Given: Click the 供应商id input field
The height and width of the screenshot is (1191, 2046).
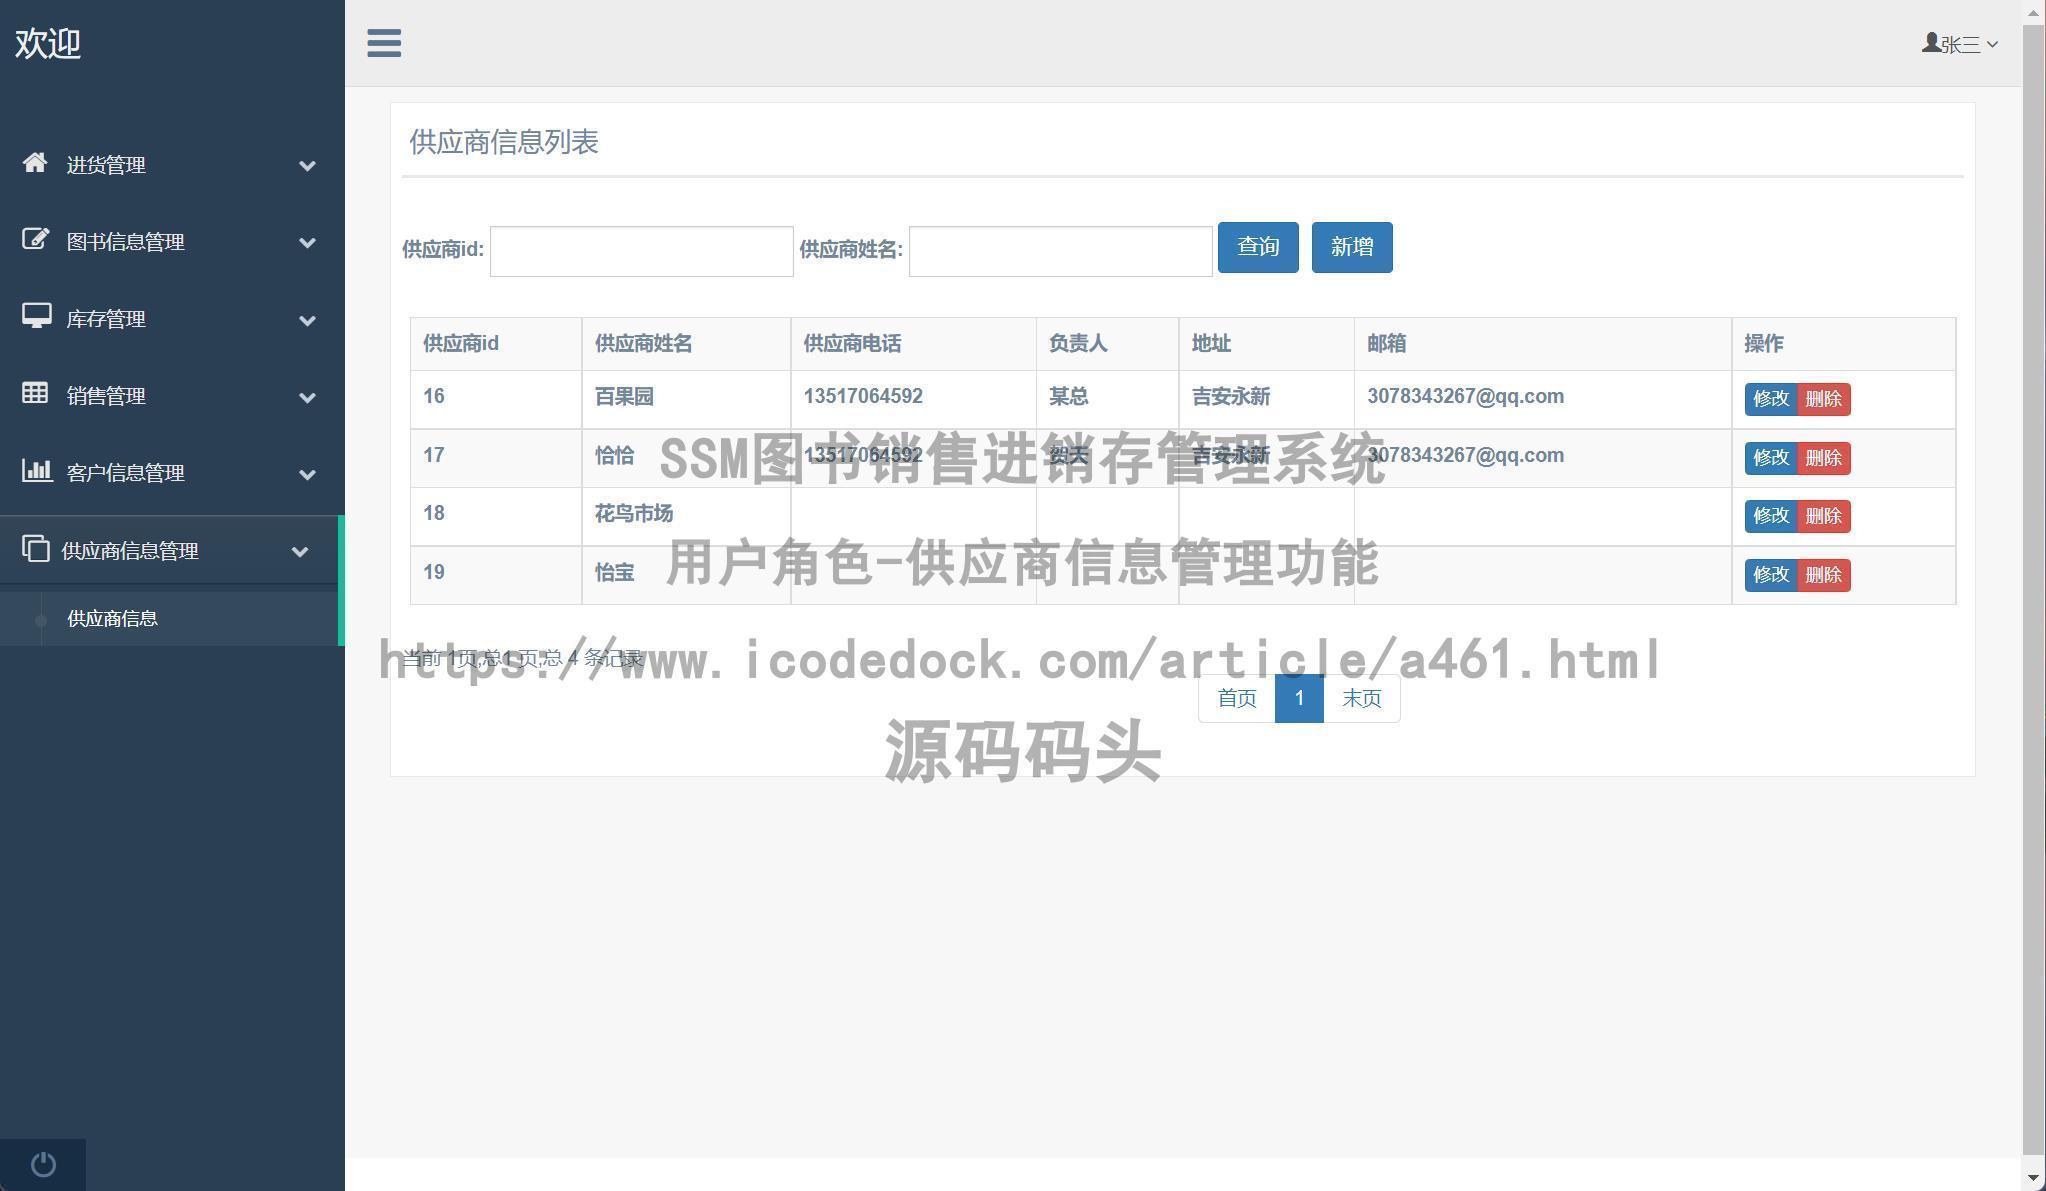Looking at the screenshot, I should [x=640, y=250].
